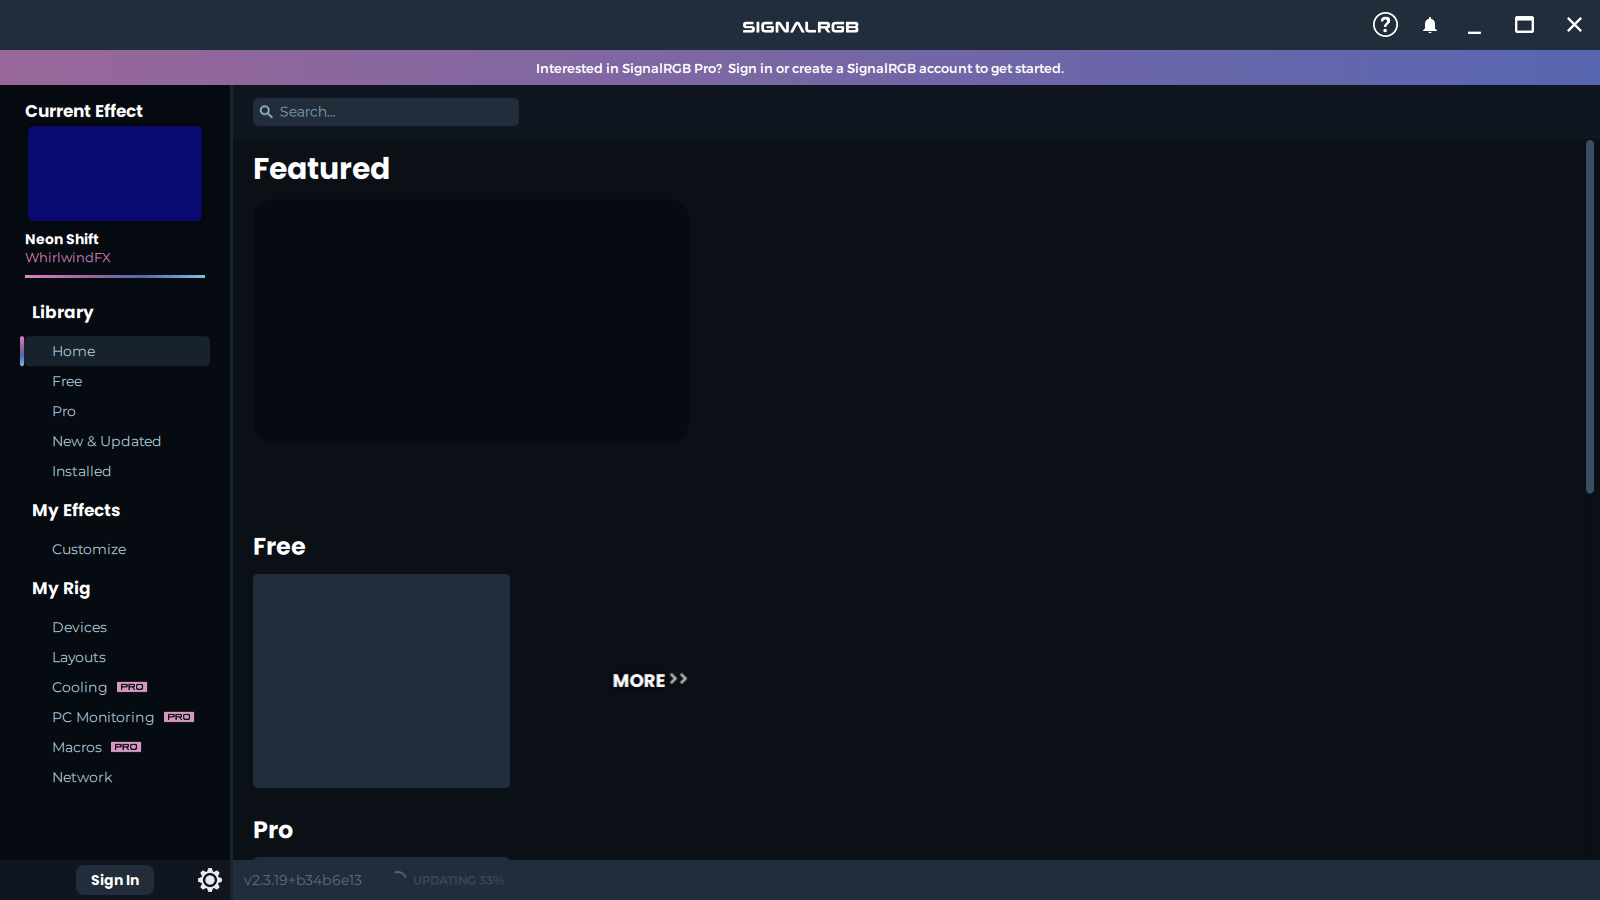Go to New & Updated effects
The height and width of the screenshot is (900, 1600).
pos(106,441)
